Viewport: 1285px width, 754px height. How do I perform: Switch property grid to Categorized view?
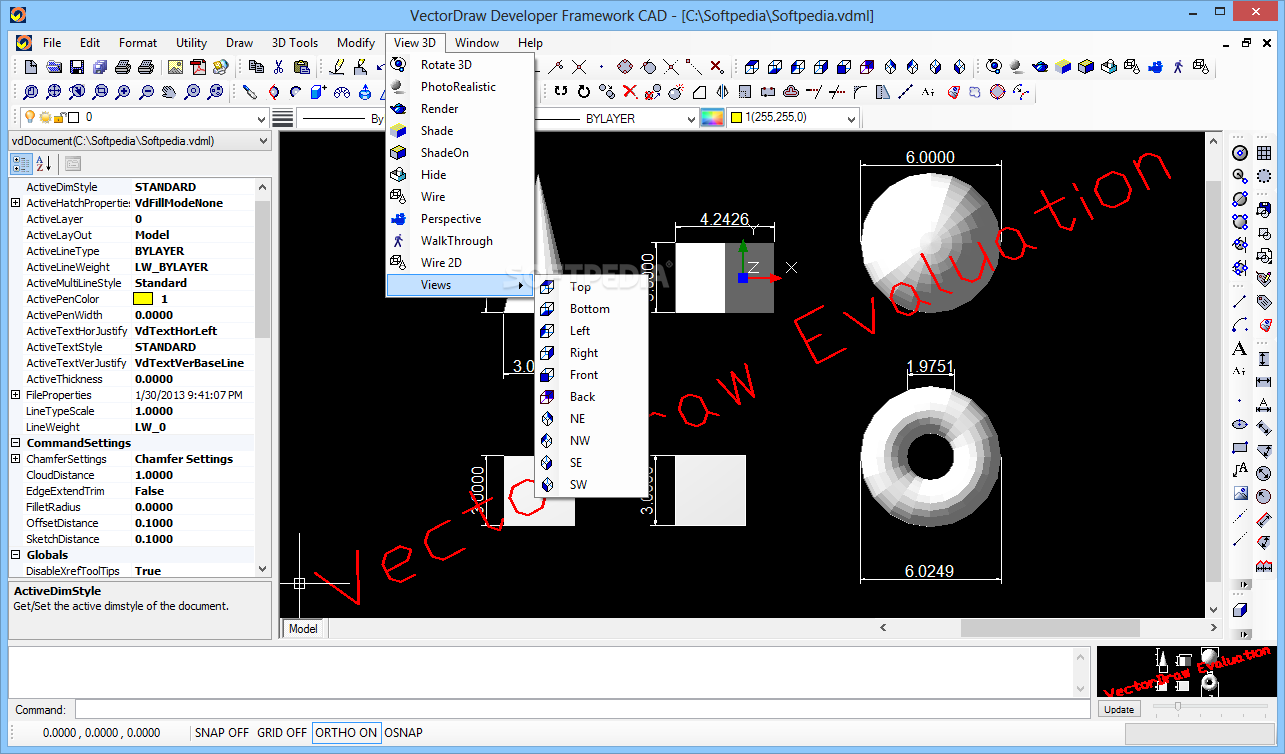(x=20, y=164)
